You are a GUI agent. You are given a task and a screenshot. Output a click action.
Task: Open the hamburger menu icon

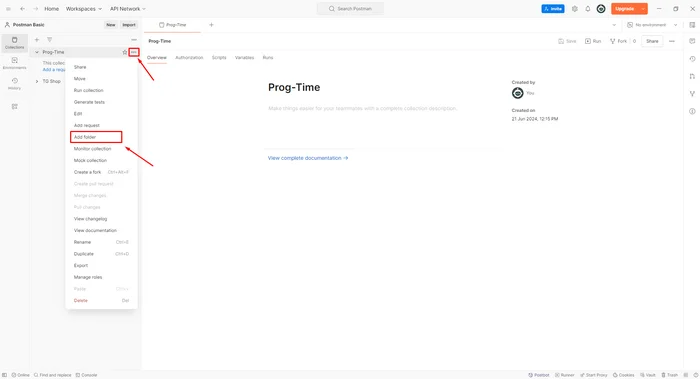pyautogui.click(x=8, y=8)
